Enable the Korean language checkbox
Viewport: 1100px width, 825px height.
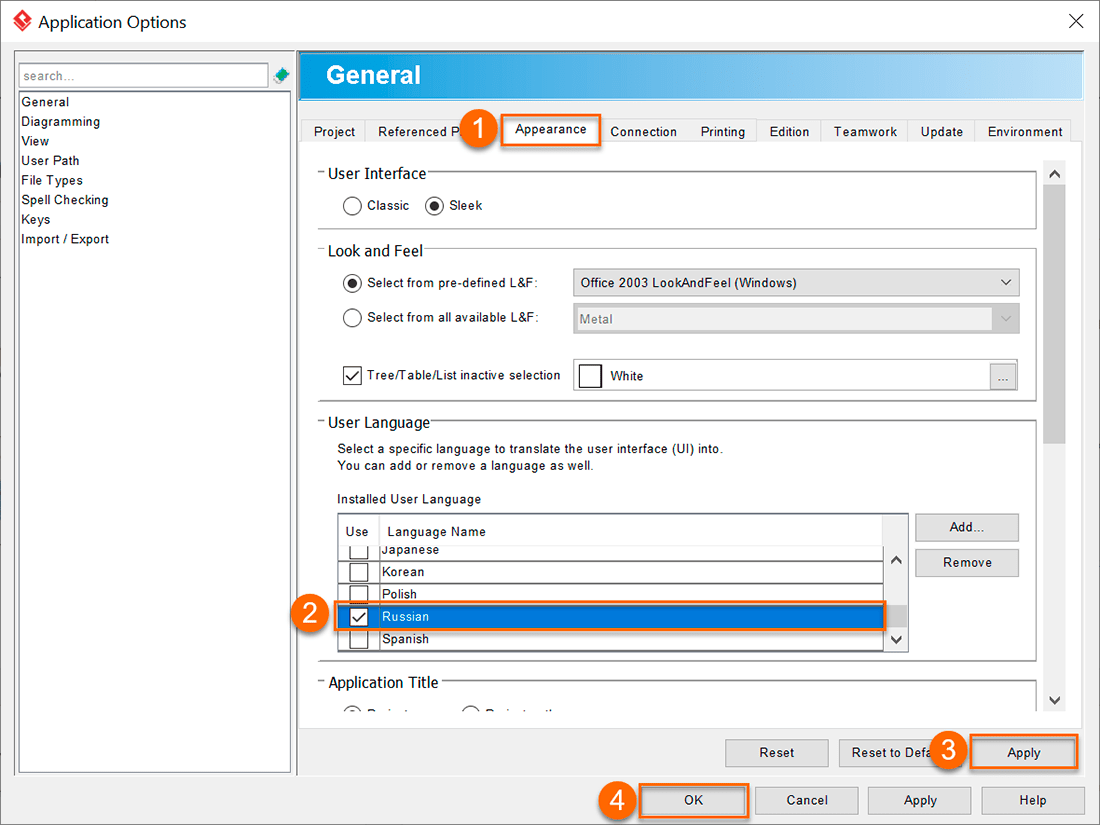[358, 572]
